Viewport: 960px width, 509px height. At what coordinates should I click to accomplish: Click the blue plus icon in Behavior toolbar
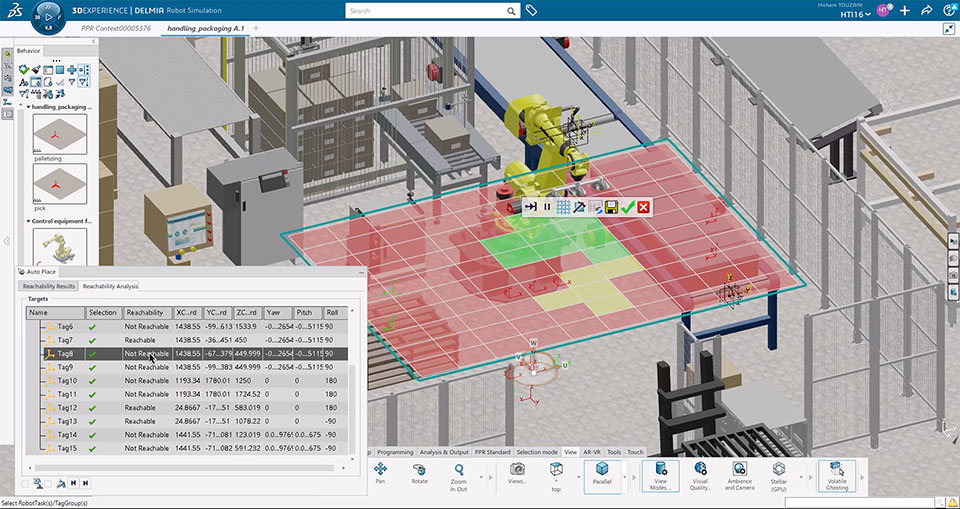coord(72,70)
